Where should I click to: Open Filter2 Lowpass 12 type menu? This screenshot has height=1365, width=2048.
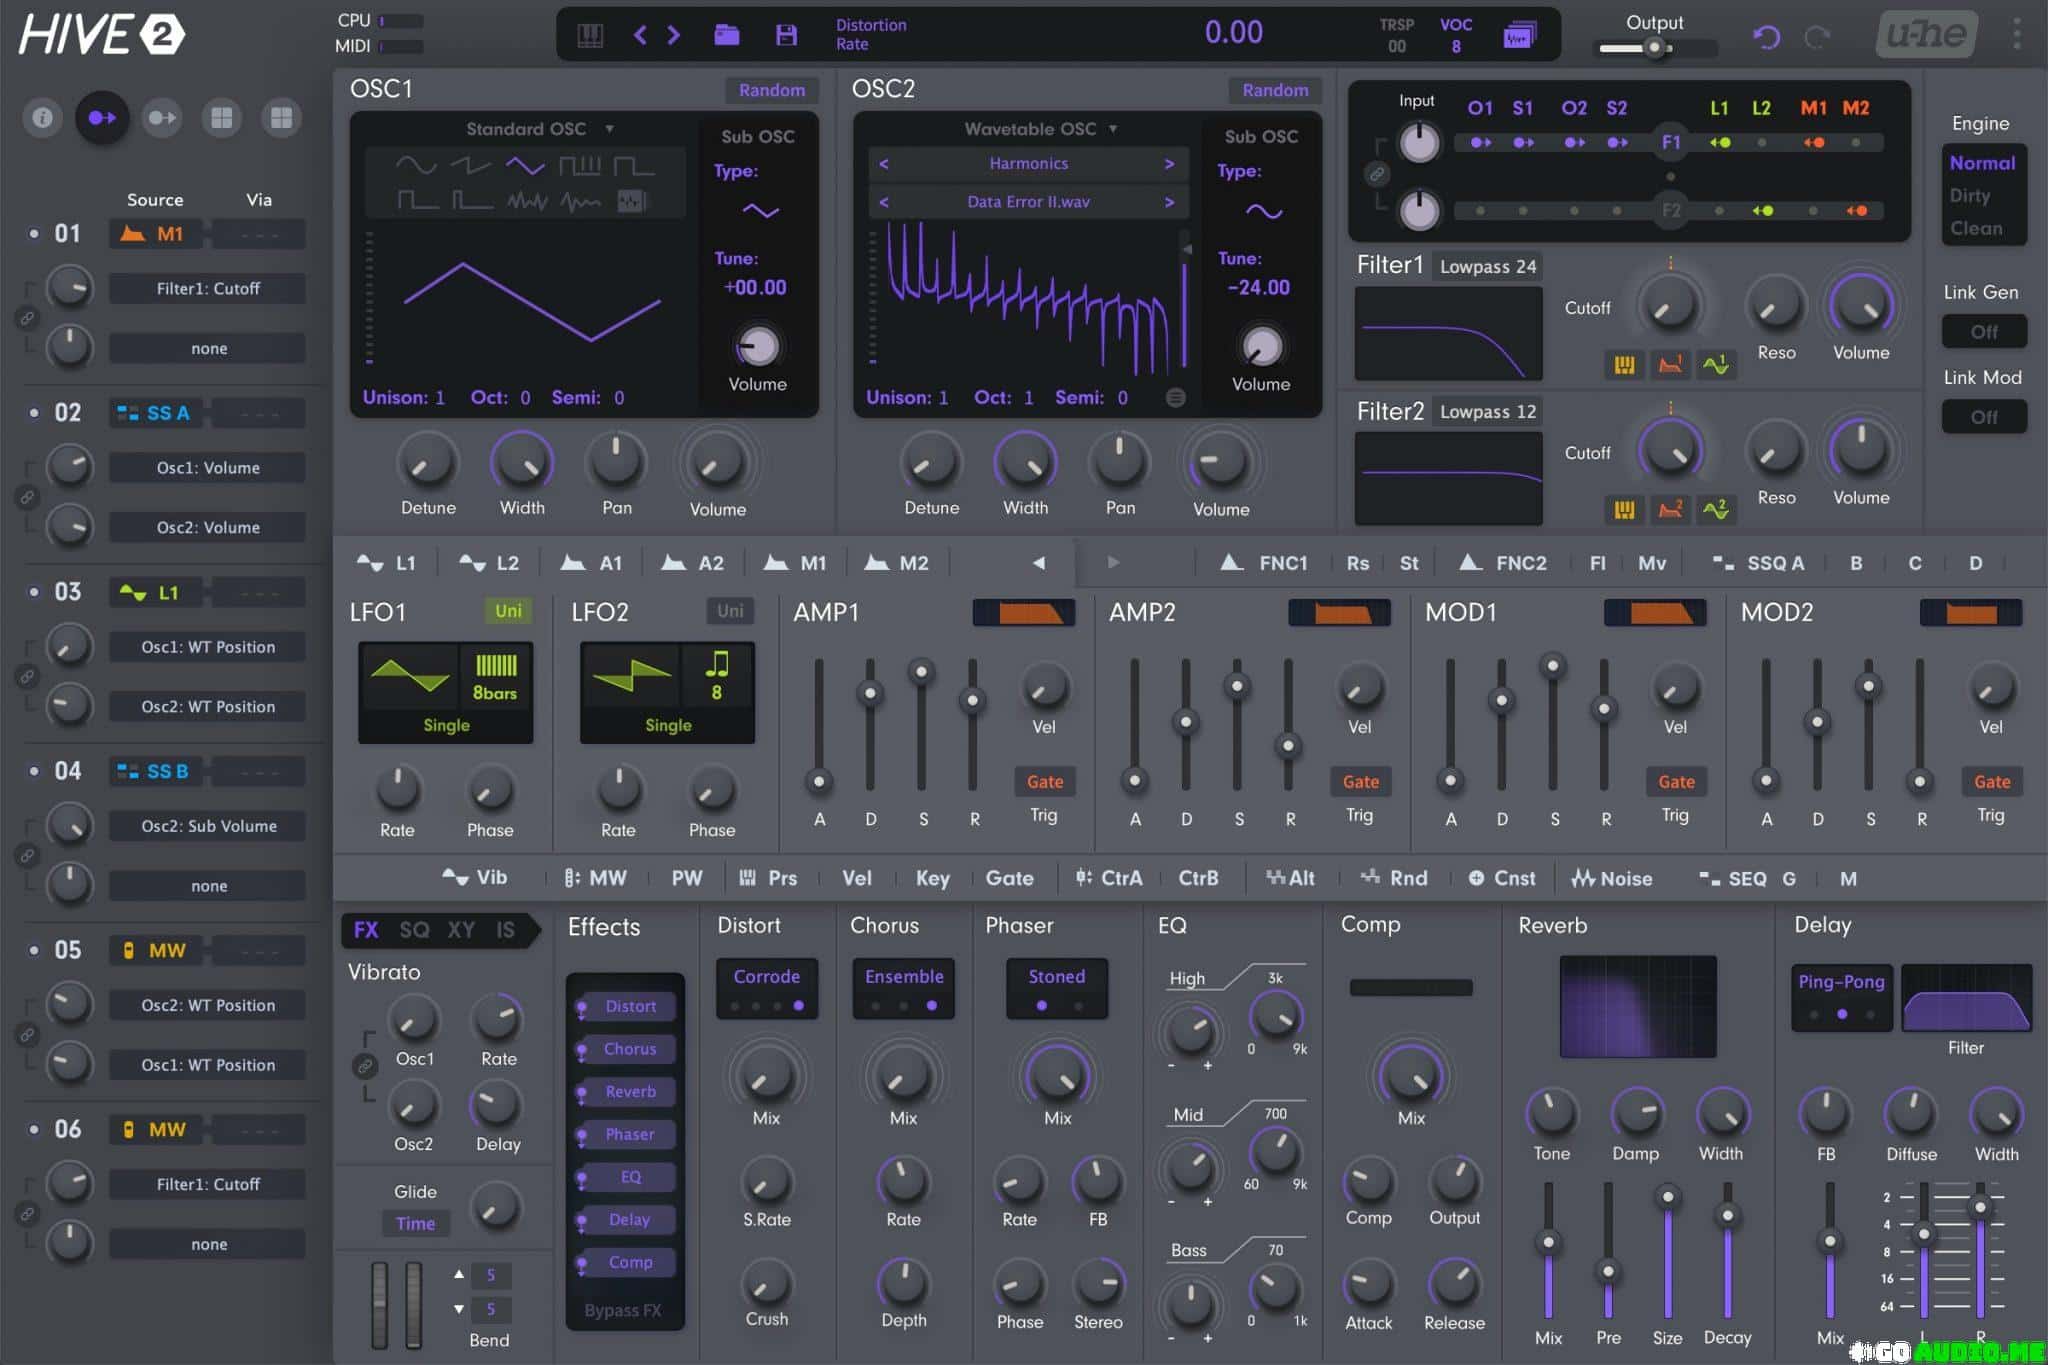click(1487, 411)
